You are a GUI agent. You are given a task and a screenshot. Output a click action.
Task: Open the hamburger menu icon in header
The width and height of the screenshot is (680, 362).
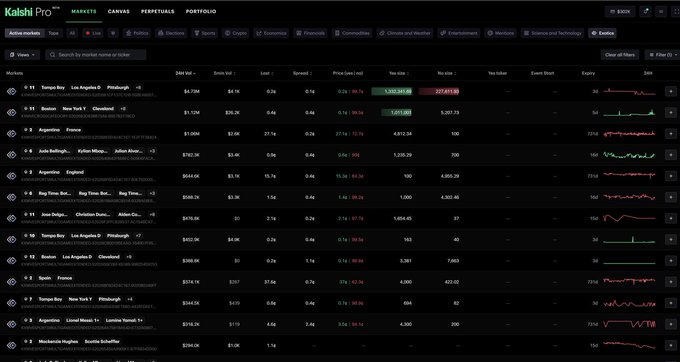point(661,12)
